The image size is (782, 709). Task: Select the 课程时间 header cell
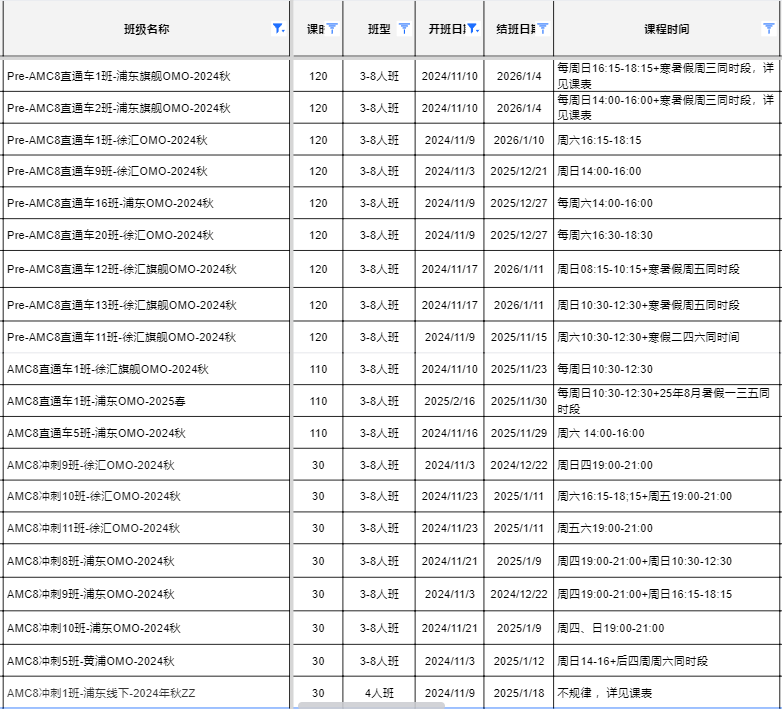tap(667, 28)
